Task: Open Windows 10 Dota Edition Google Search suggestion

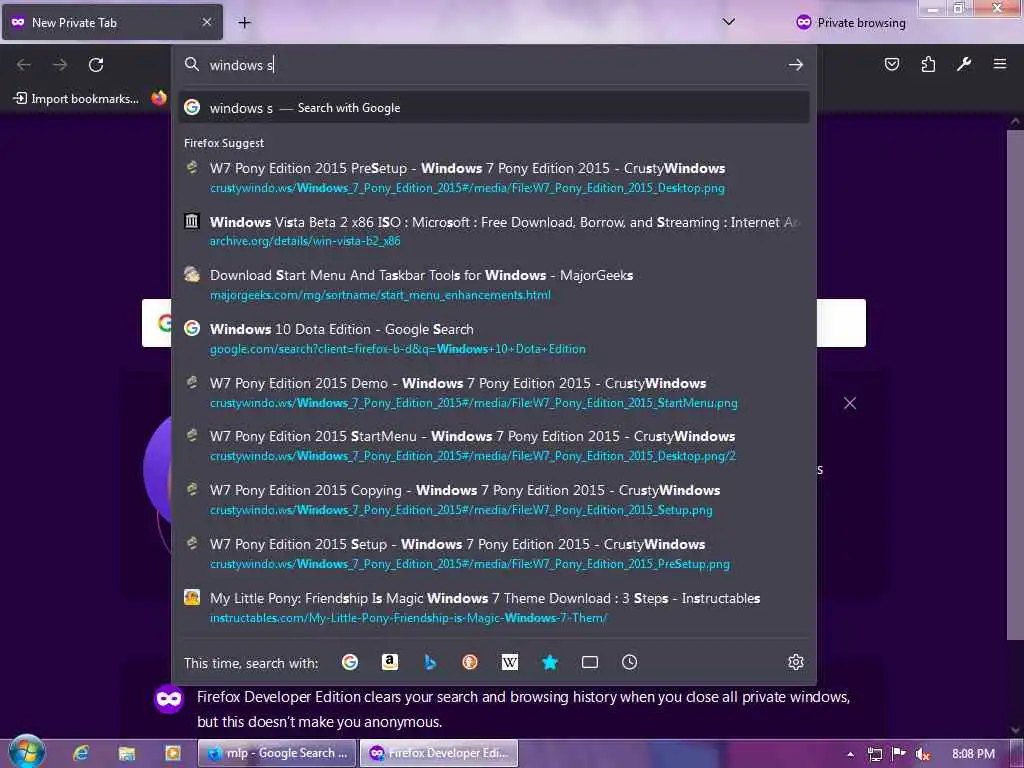Action: coord(494,338)
